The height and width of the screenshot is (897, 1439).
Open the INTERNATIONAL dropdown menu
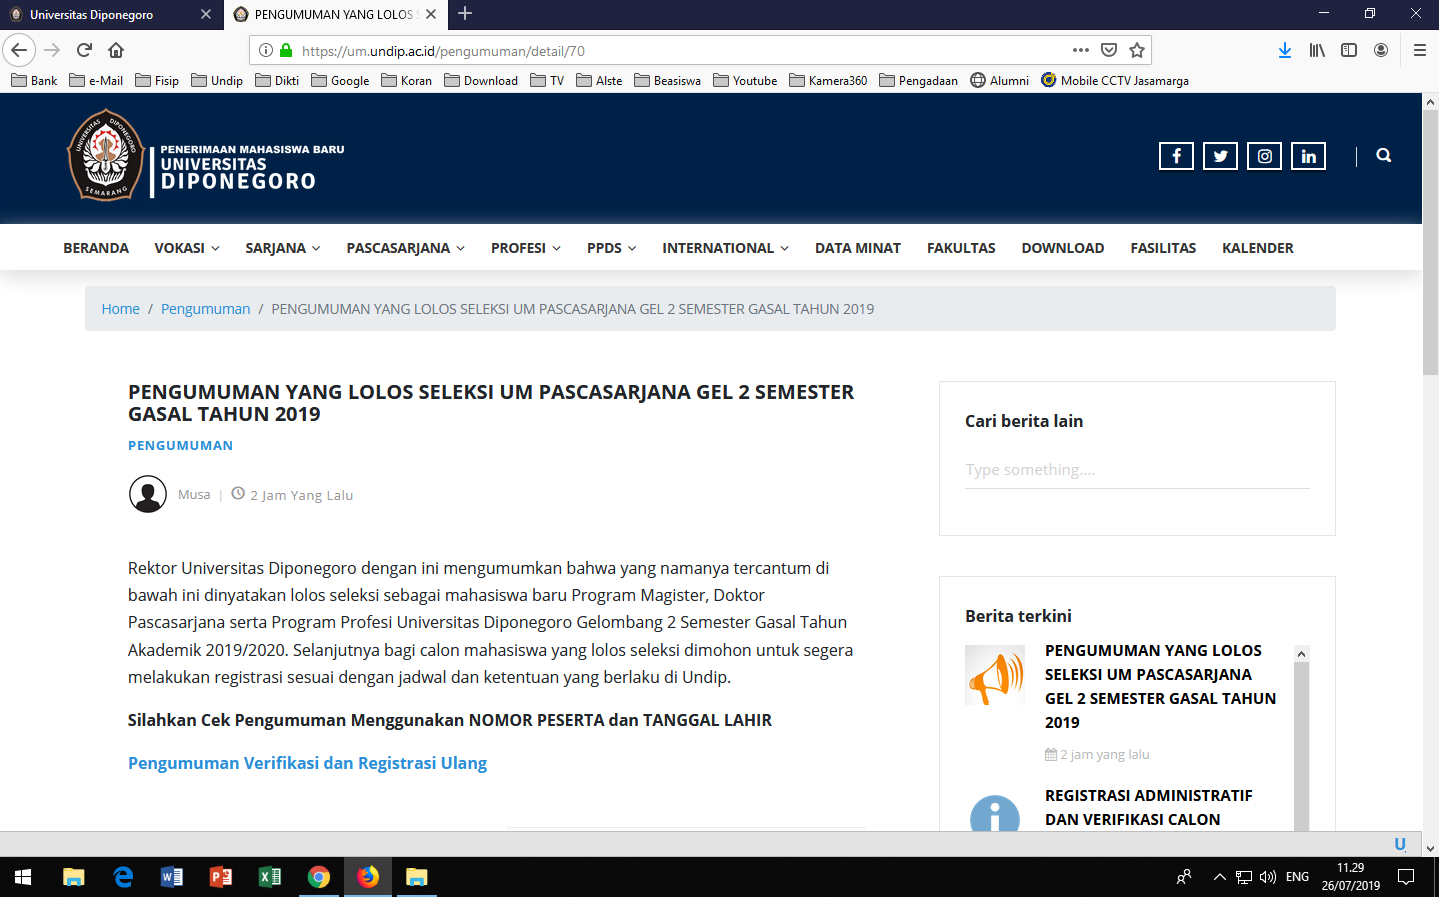click(x=725, y=248)
